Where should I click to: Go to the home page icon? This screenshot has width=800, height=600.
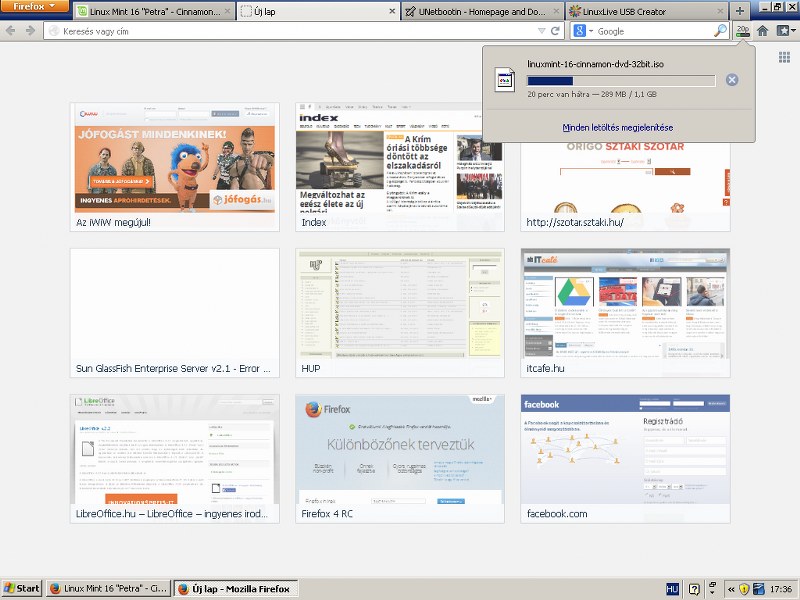(x=763, y=31)
